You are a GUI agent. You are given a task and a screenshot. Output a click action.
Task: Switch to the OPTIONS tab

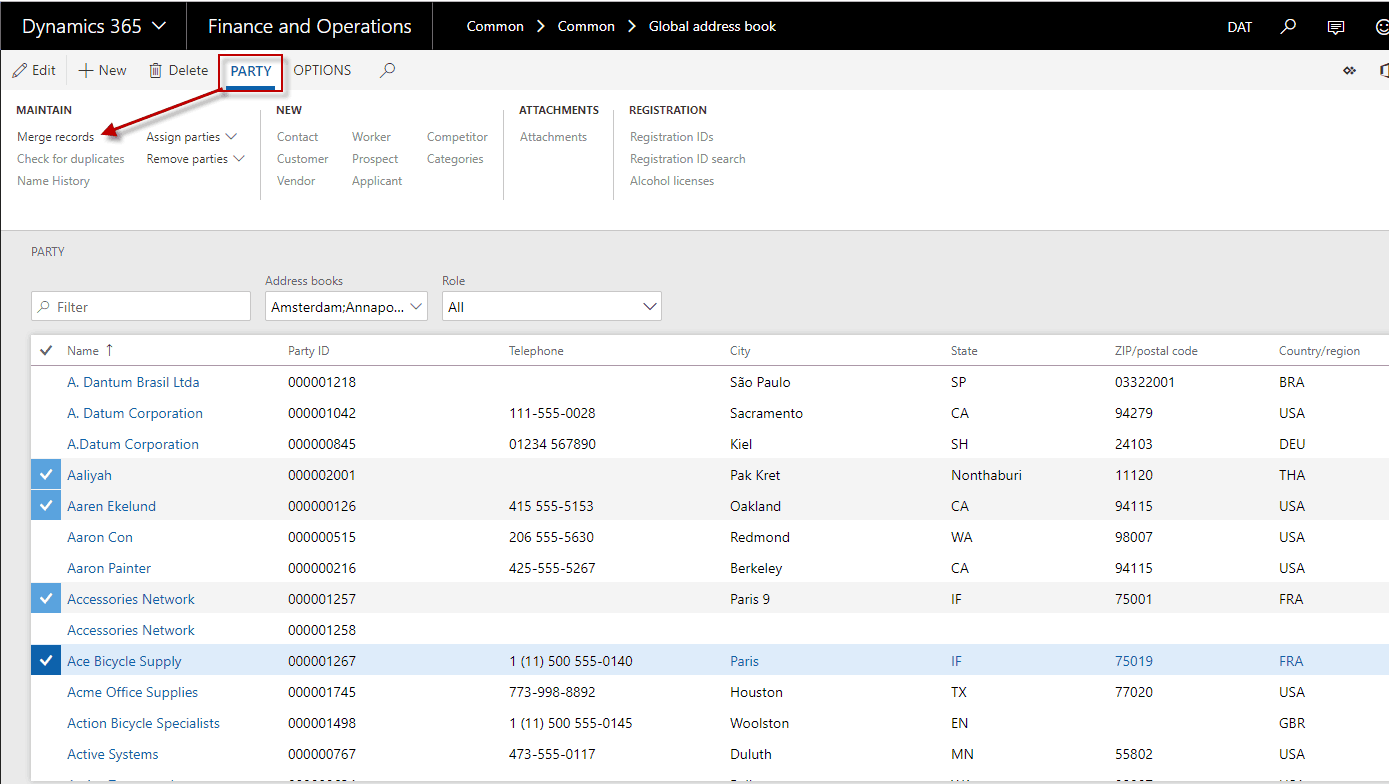click(322, 70)
